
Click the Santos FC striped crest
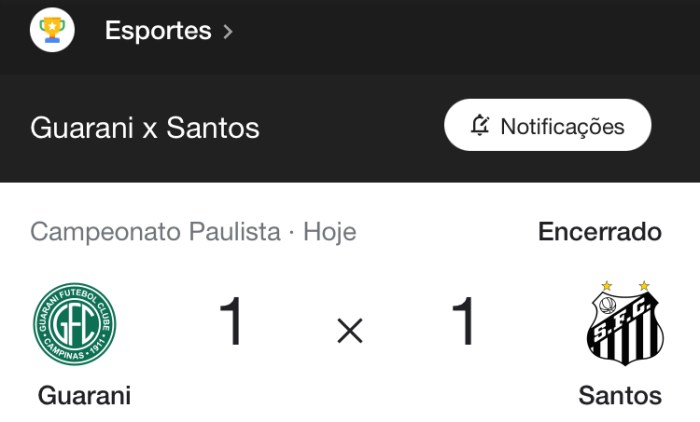pos(624,328)
